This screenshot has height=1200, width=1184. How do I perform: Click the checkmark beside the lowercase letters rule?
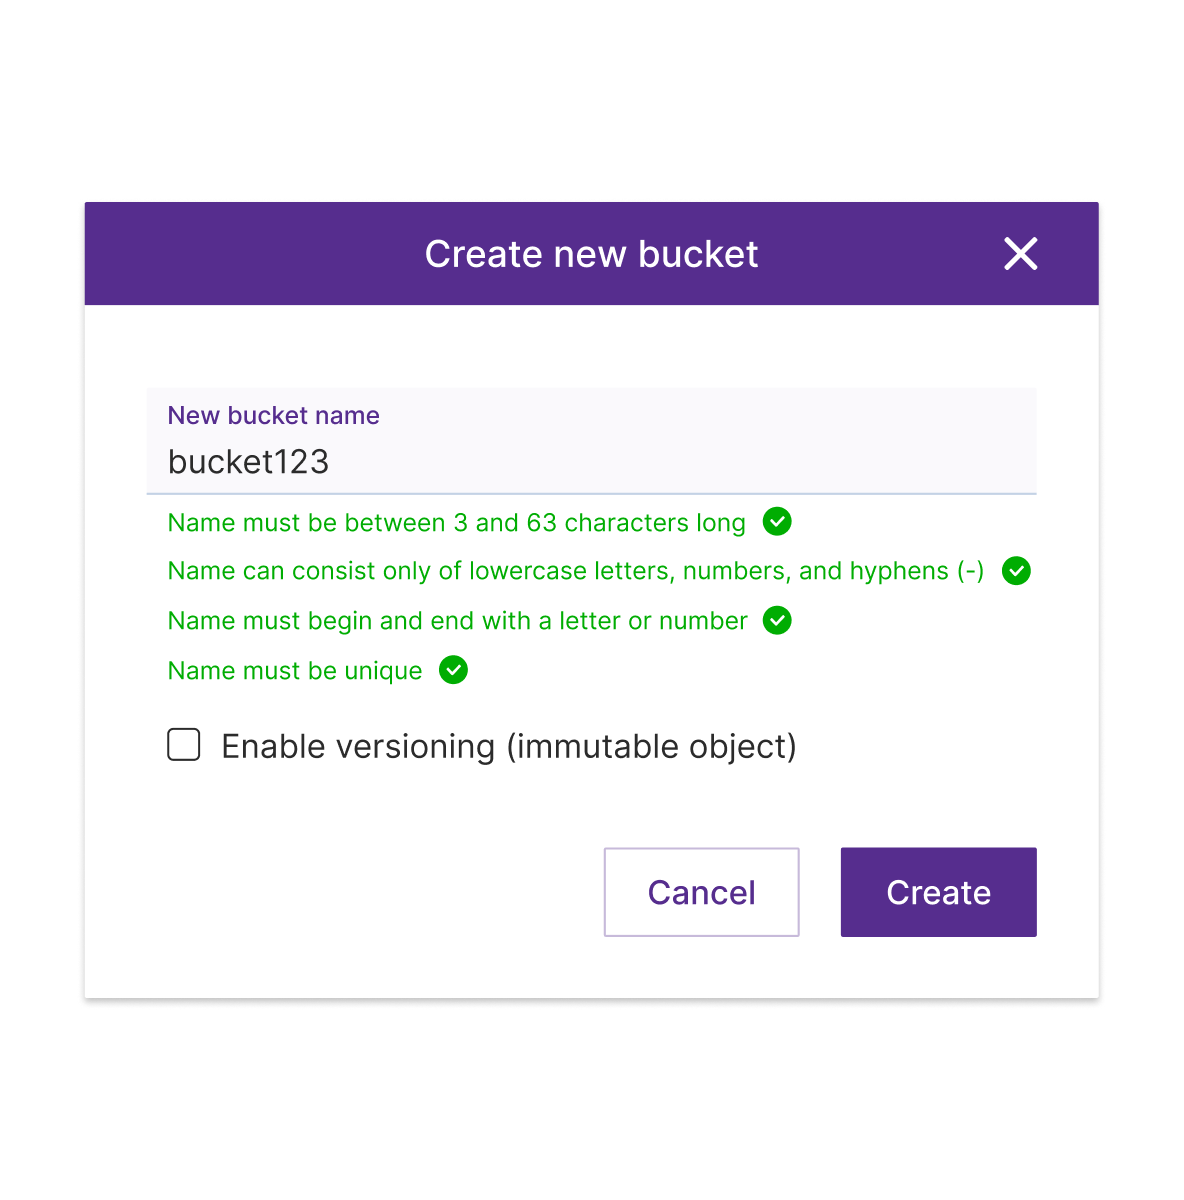pos(1016,571)
